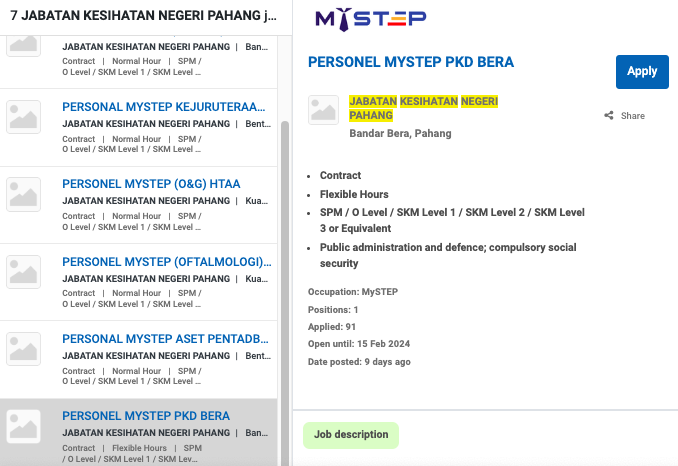This screenshot has width=678, height=466.
Task: Open PERSONEL MYSTEP (OFTALMOLOGI) listing
Action: coord(166,262)
